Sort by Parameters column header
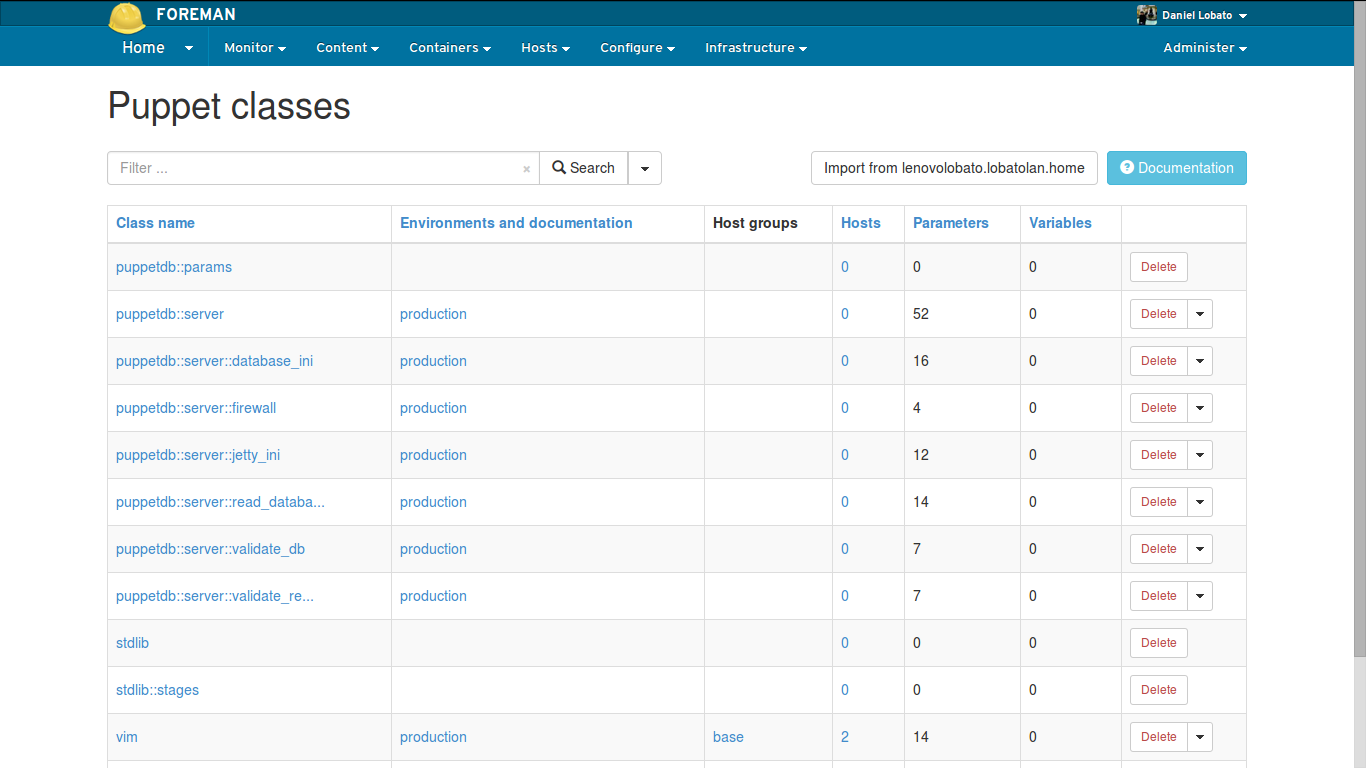 click(x=950, y=223)
